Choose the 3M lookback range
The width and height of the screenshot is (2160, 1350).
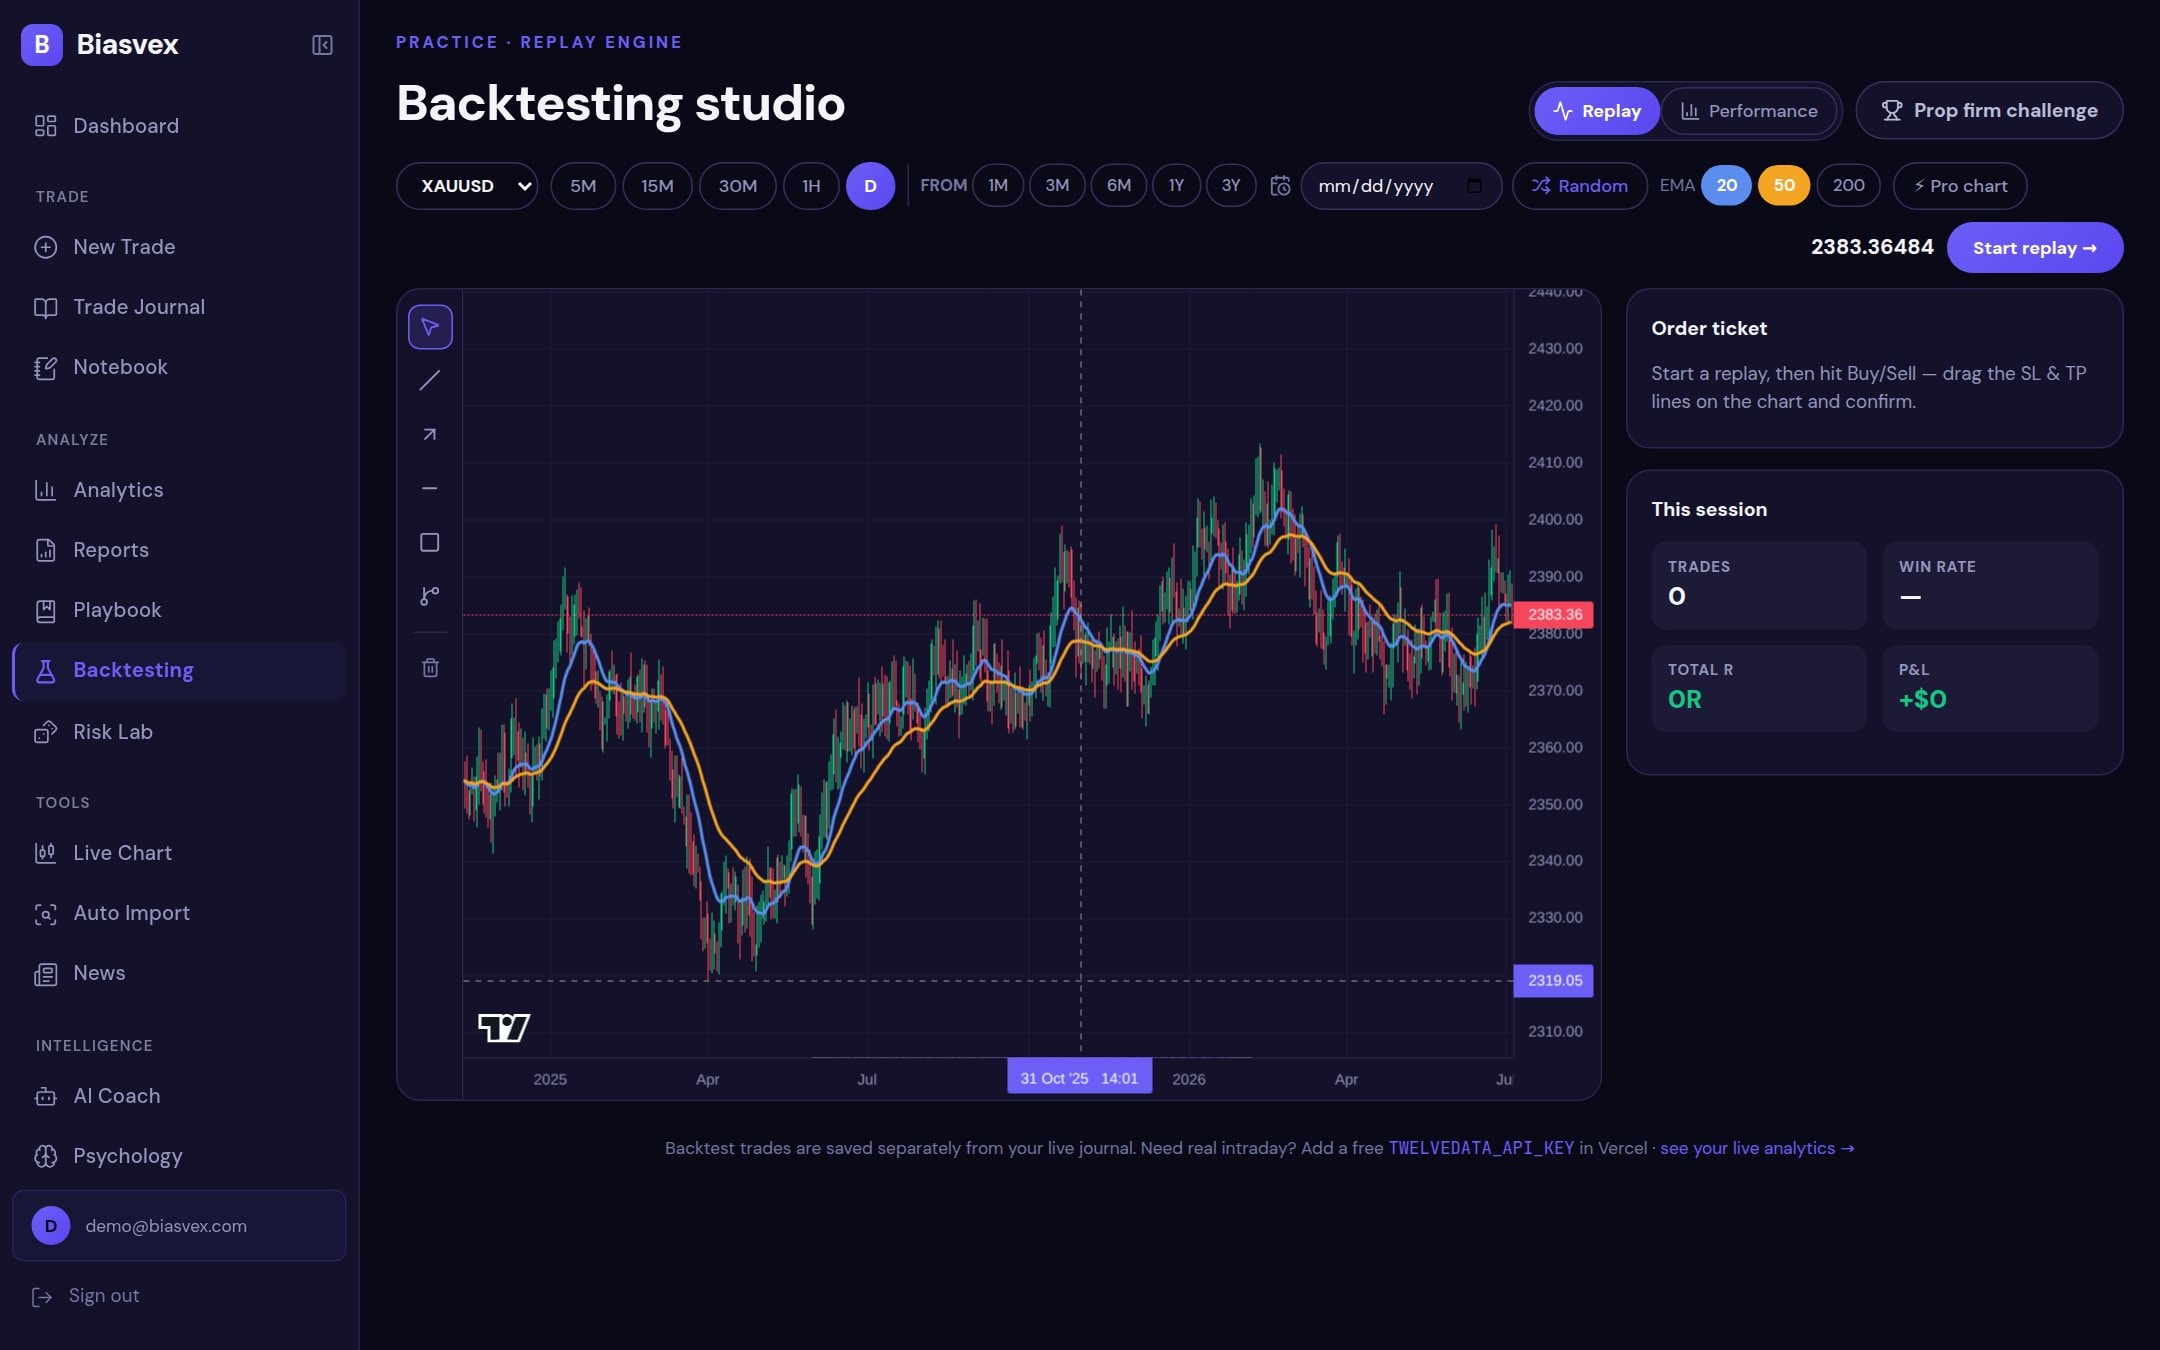(x=1057, y=186)
